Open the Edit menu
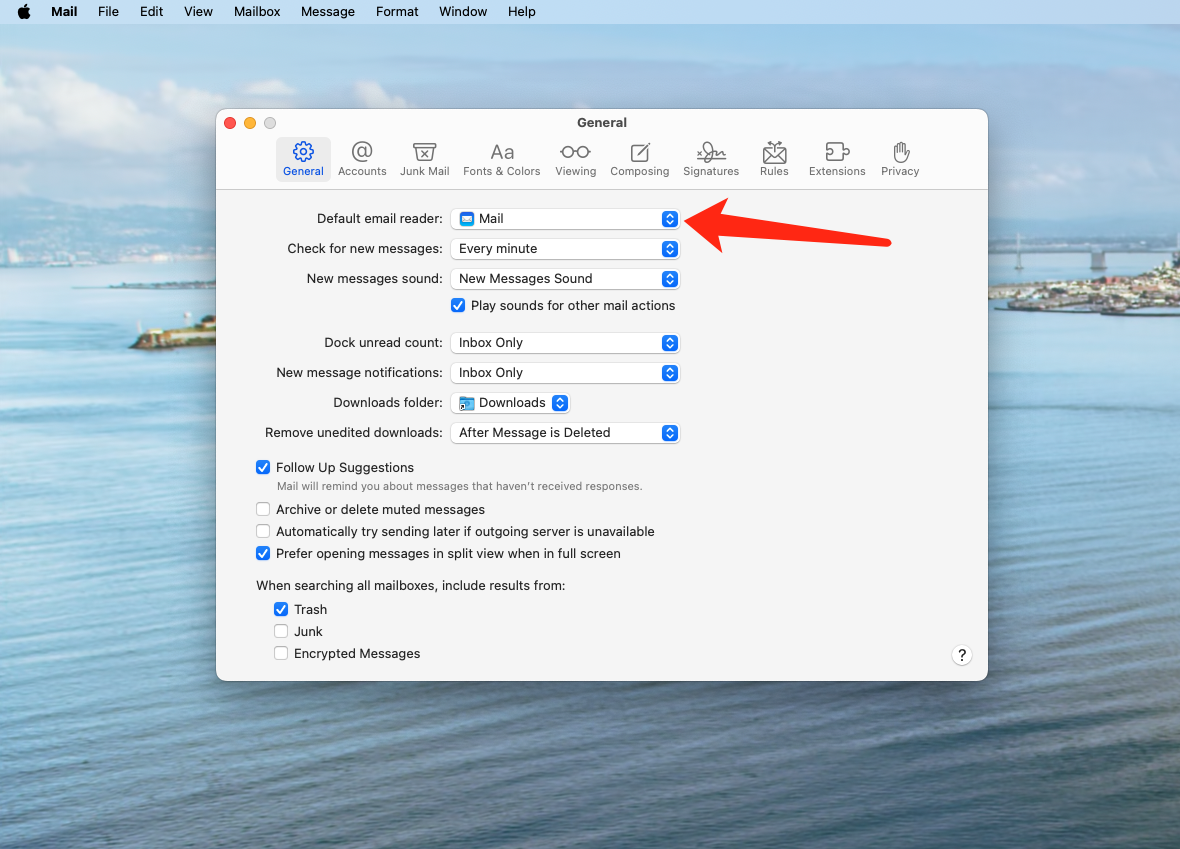 151,11
